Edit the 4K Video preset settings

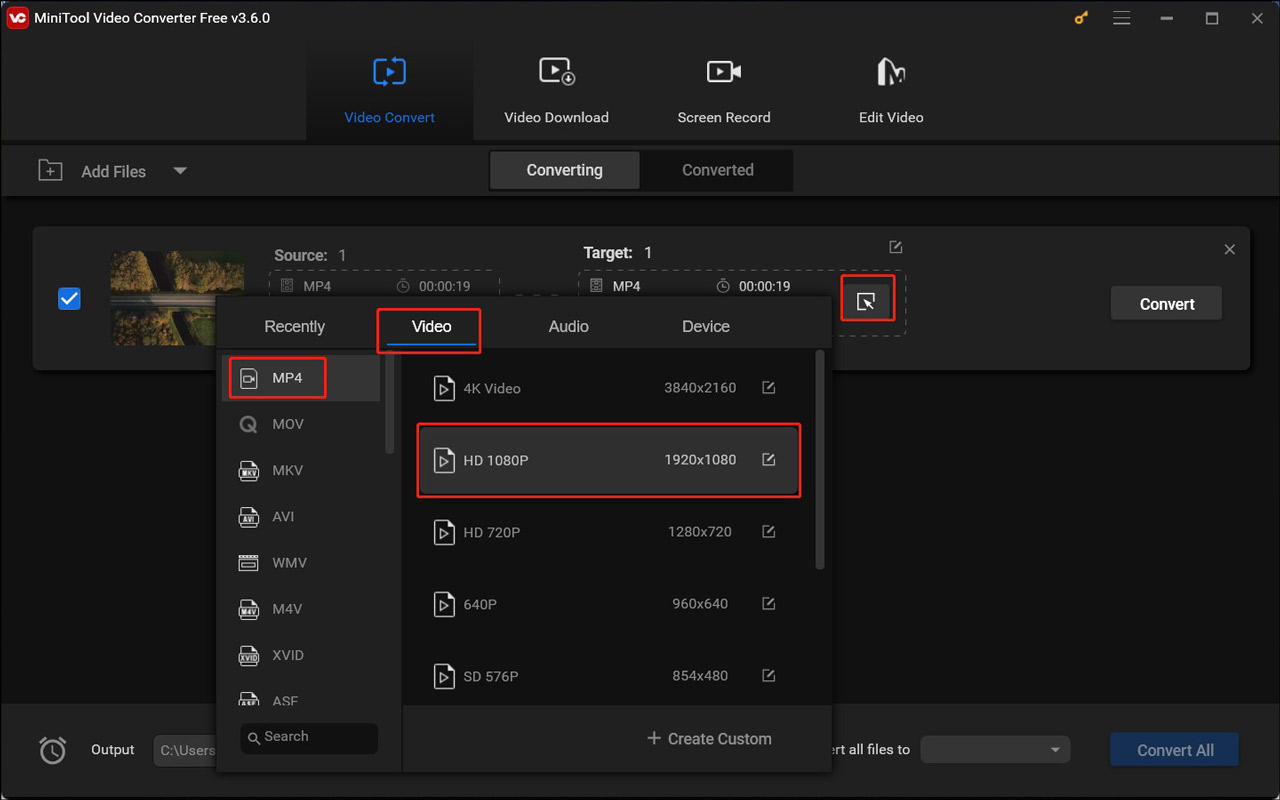[x=768, y=387]
